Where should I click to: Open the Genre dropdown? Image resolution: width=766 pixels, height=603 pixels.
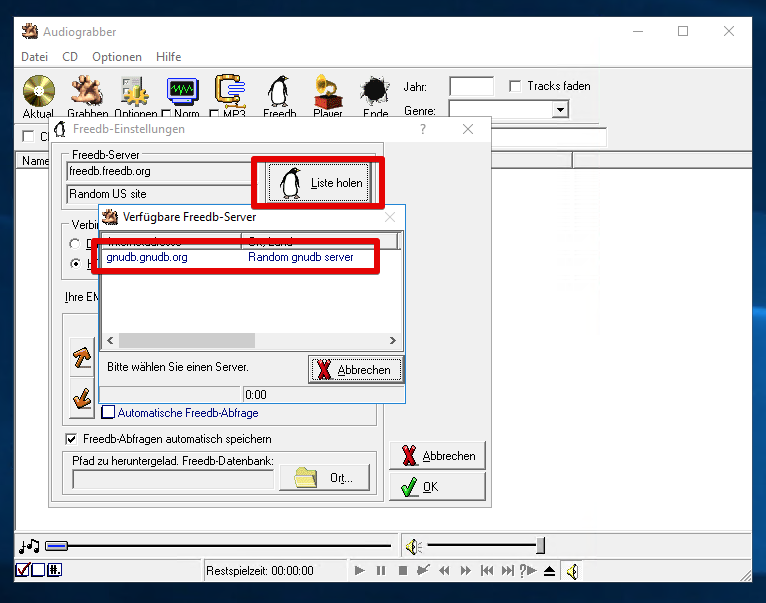[560, 109]
